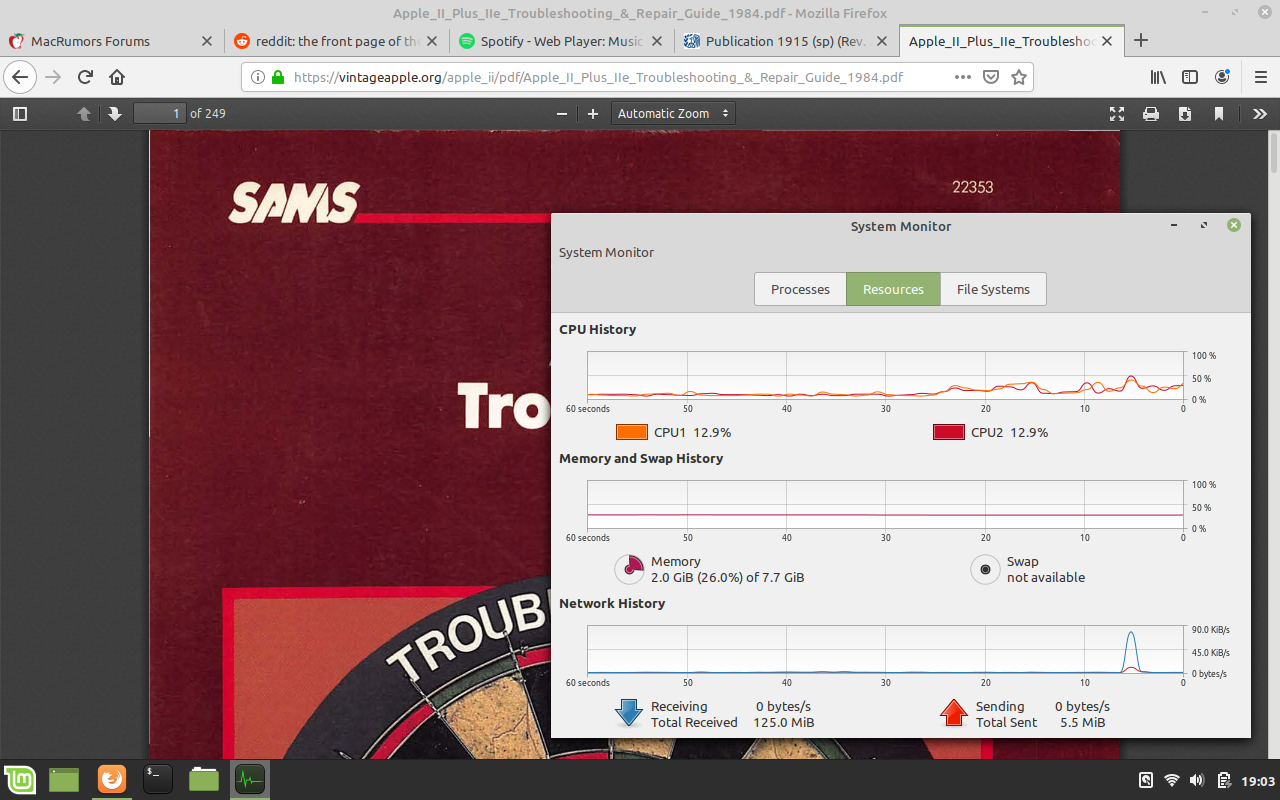Switch to Spotify Web Player tab

(561, 42)
